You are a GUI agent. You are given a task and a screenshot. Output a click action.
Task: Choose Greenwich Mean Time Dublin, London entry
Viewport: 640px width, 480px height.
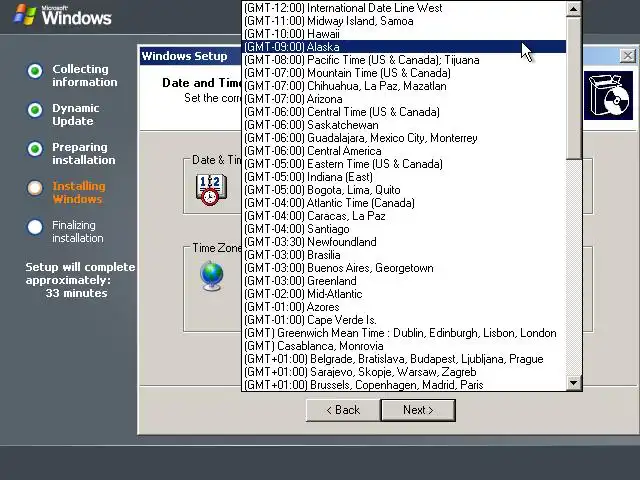tap(404, 333)
